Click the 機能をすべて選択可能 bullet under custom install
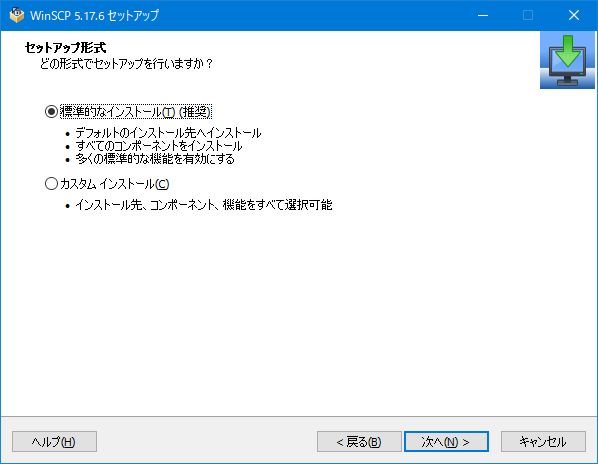The width and height of the screenshot is (598, 464). pyautogui.click(x=204, y=205)
